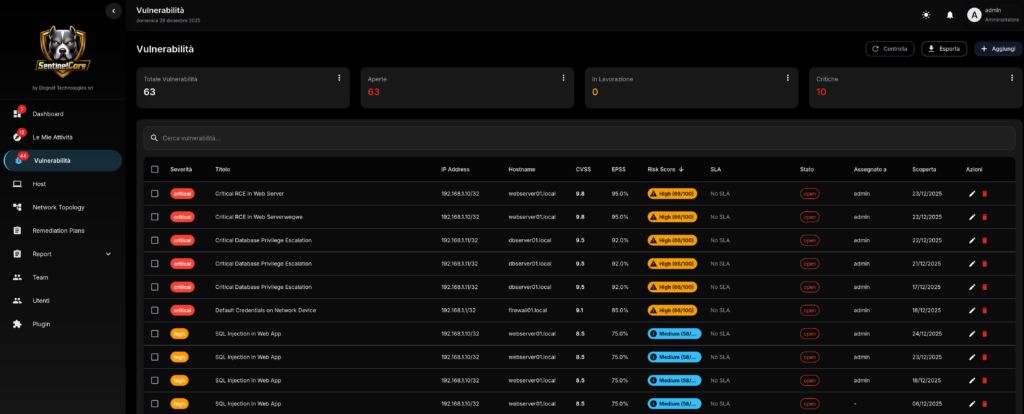1024x414 pixels.
Task: Check the Critical RCE in Web Serverweqwe row
Action: coord(155,217)
